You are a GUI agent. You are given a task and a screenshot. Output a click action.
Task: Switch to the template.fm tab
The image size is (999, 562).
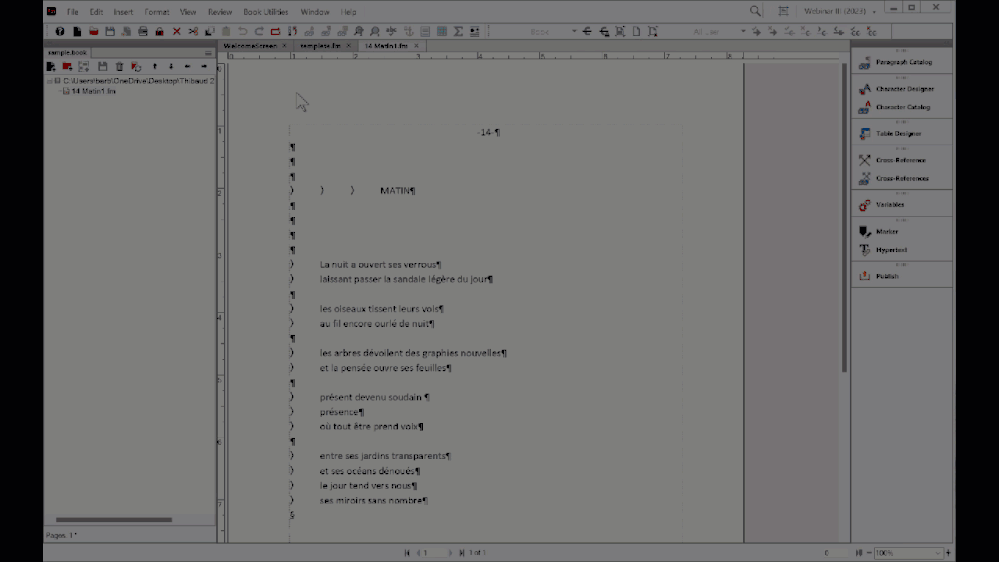click(320, 46)
